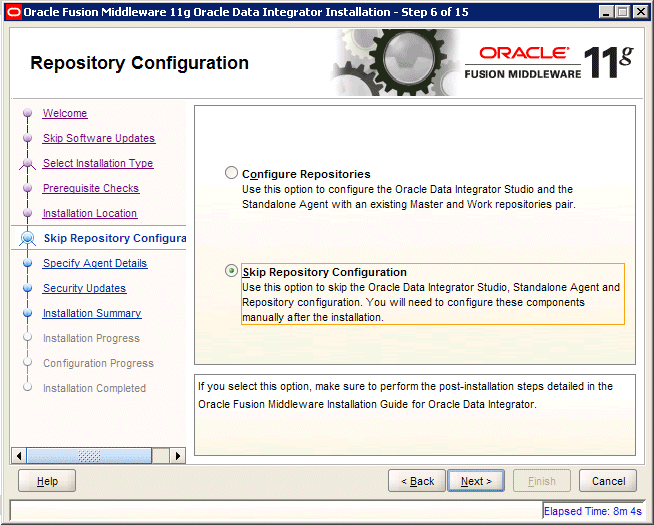Click the Specify Agent Details step bullet
Viewport: 654px width, 525px height.
(x=28, y=263)
